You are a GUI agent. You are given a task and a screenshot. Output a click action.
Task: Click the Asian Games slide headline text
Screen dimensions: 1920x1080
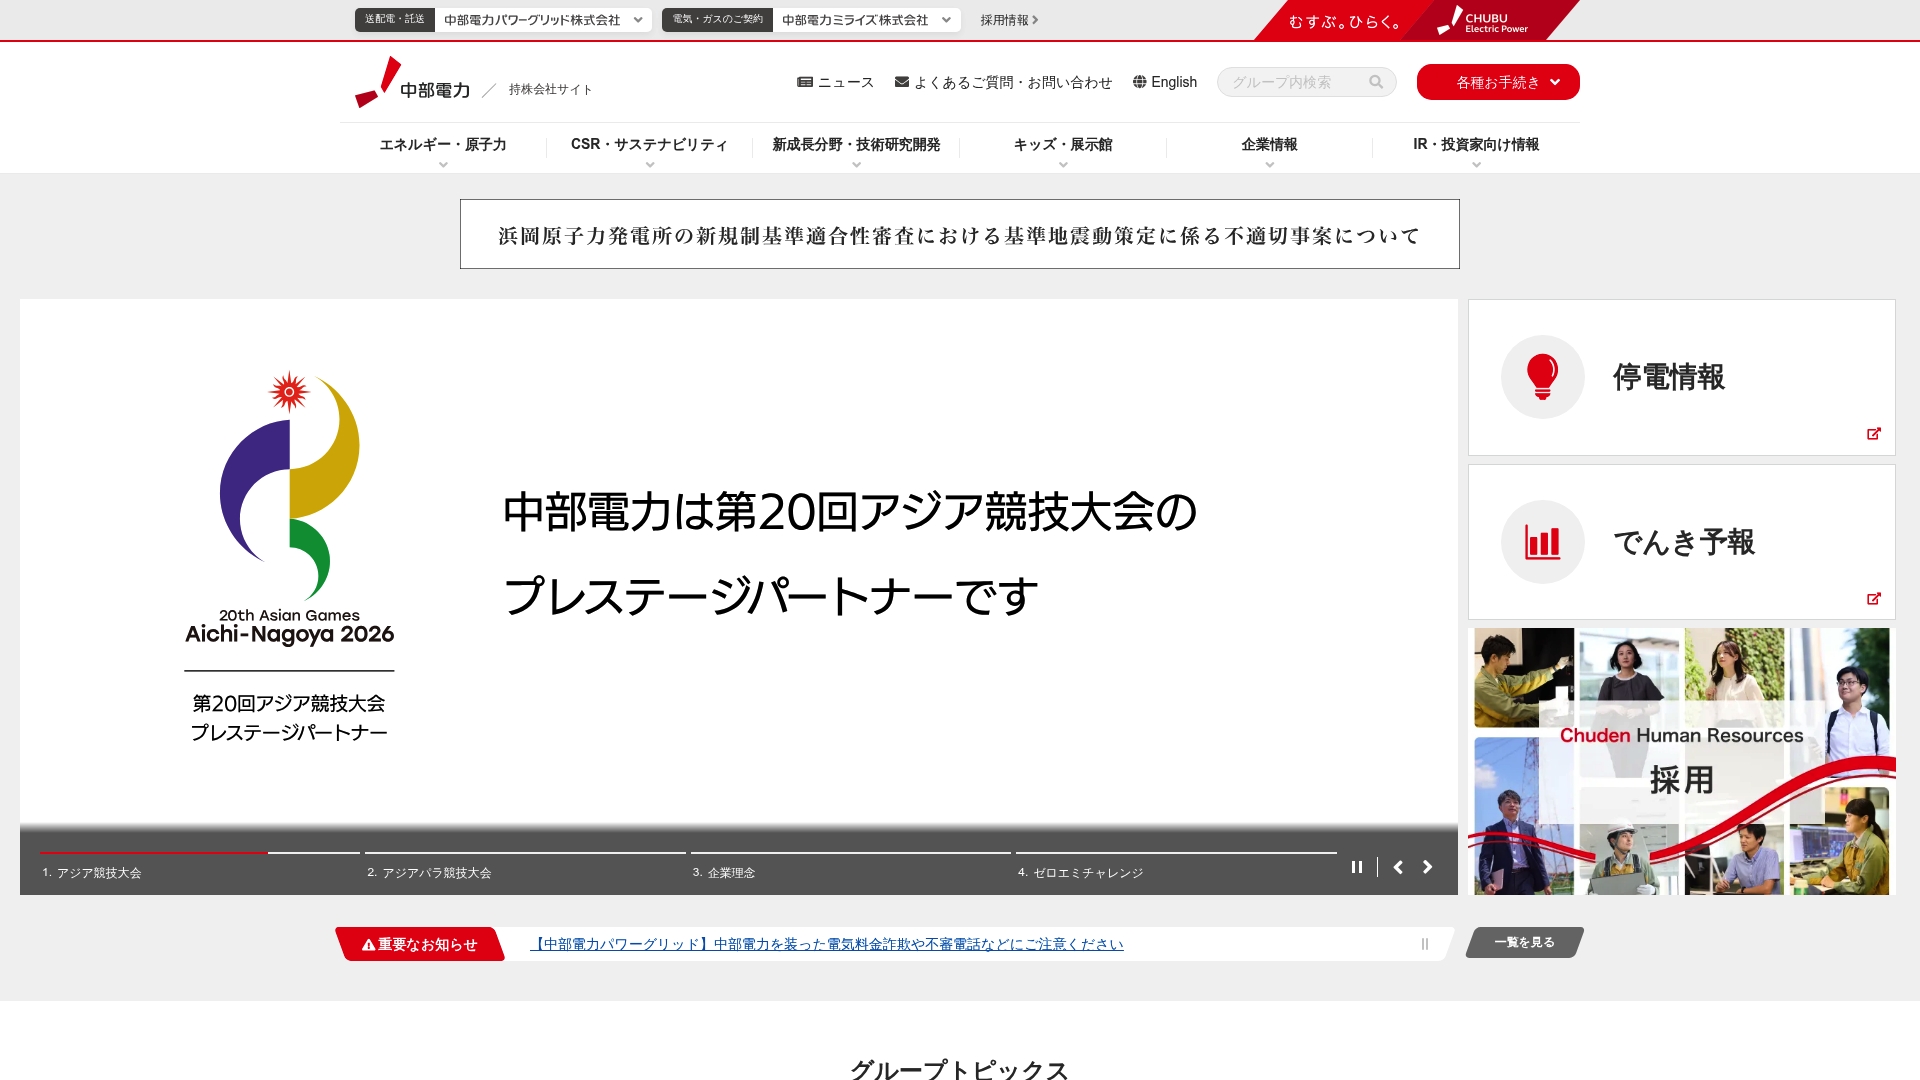[x=850, y=553]
